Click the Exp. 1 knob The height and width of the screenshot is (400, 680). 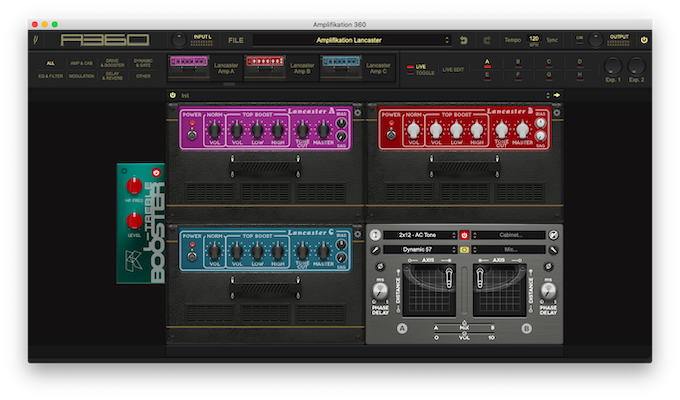(x=613, y=66)
